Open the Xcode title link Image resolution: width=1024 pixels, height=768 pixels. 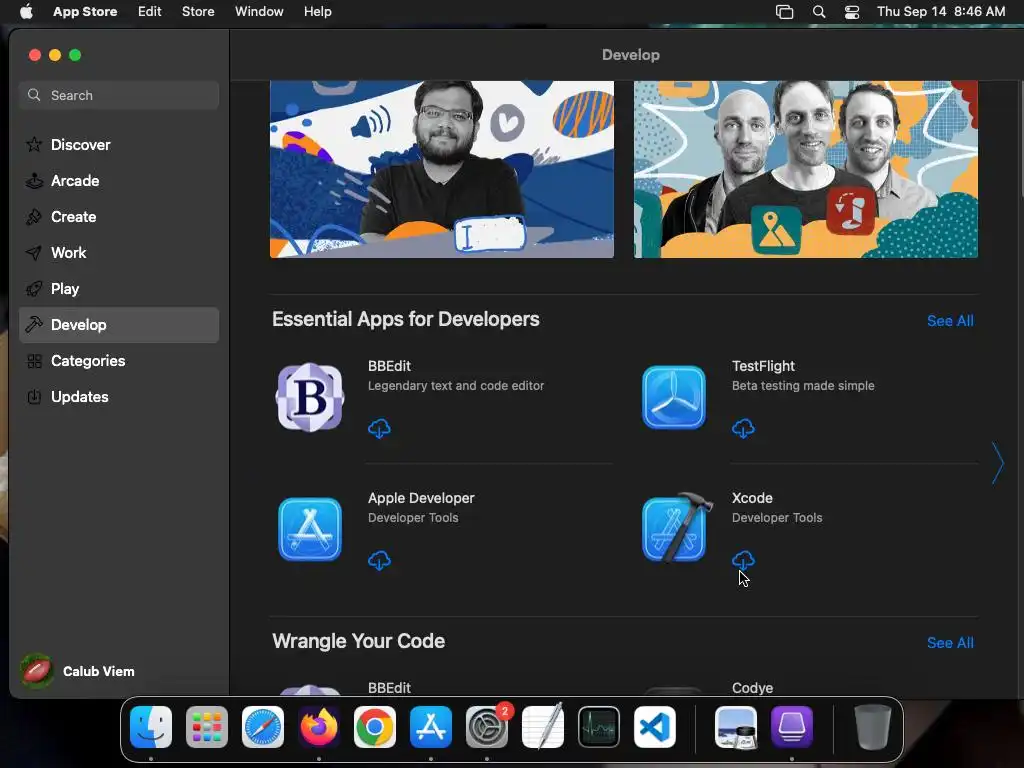752,498
